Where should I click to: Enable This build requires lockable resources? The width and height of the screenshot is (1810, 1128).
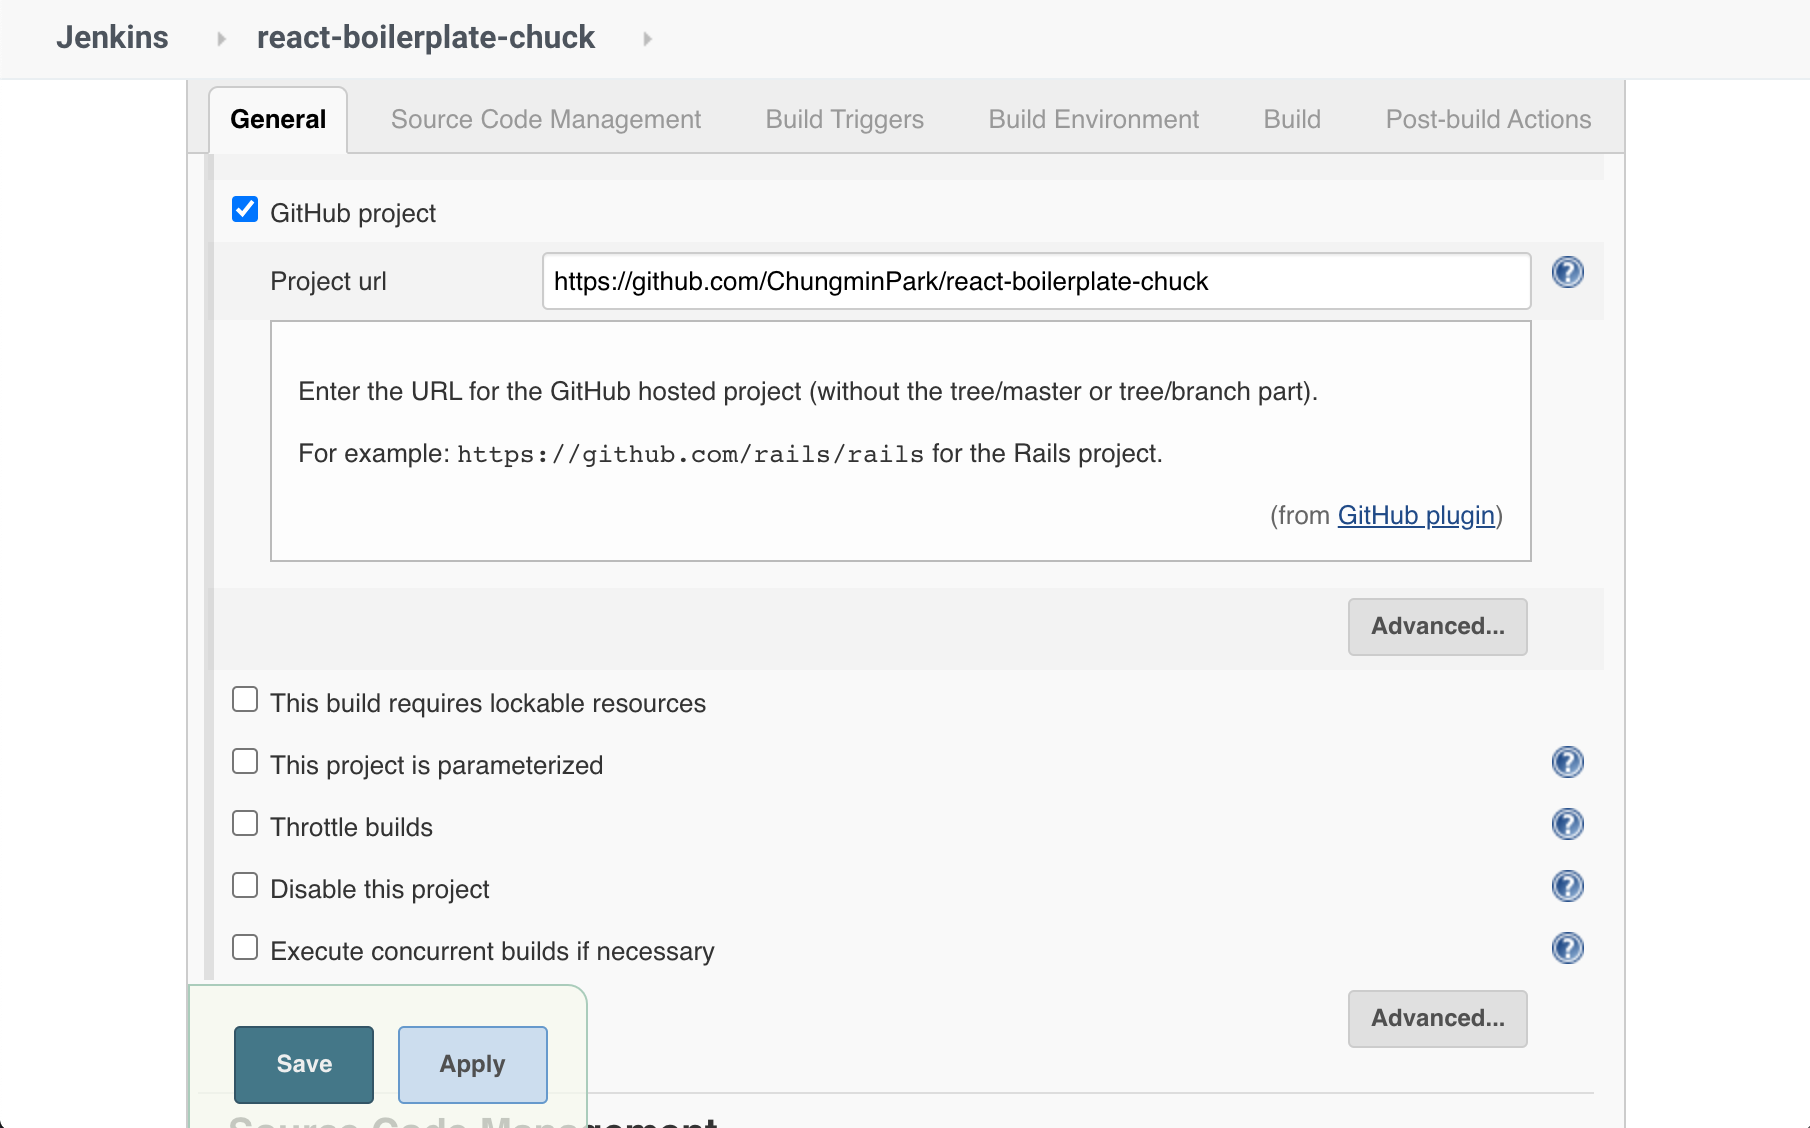[x=245, y=699]
